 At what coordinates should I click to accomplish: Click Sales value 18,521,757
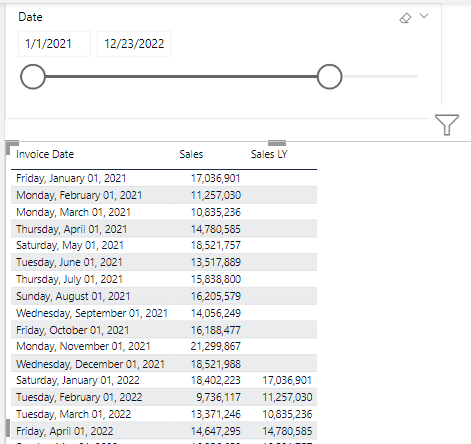pos(216,245)
